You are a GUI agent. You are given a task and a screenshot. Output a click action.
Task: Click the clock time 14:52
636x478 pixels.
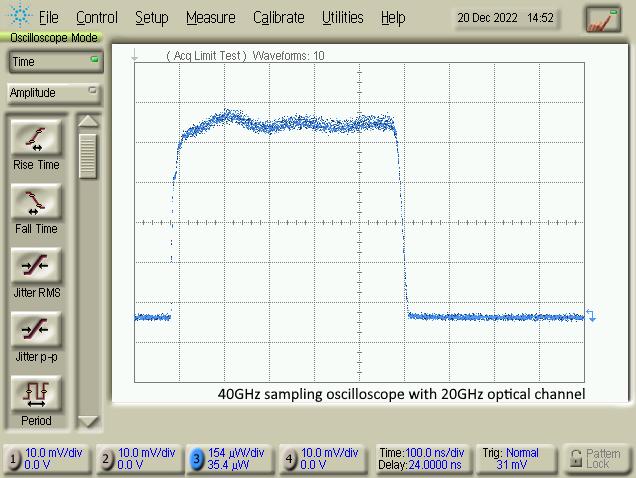point(540,18)
